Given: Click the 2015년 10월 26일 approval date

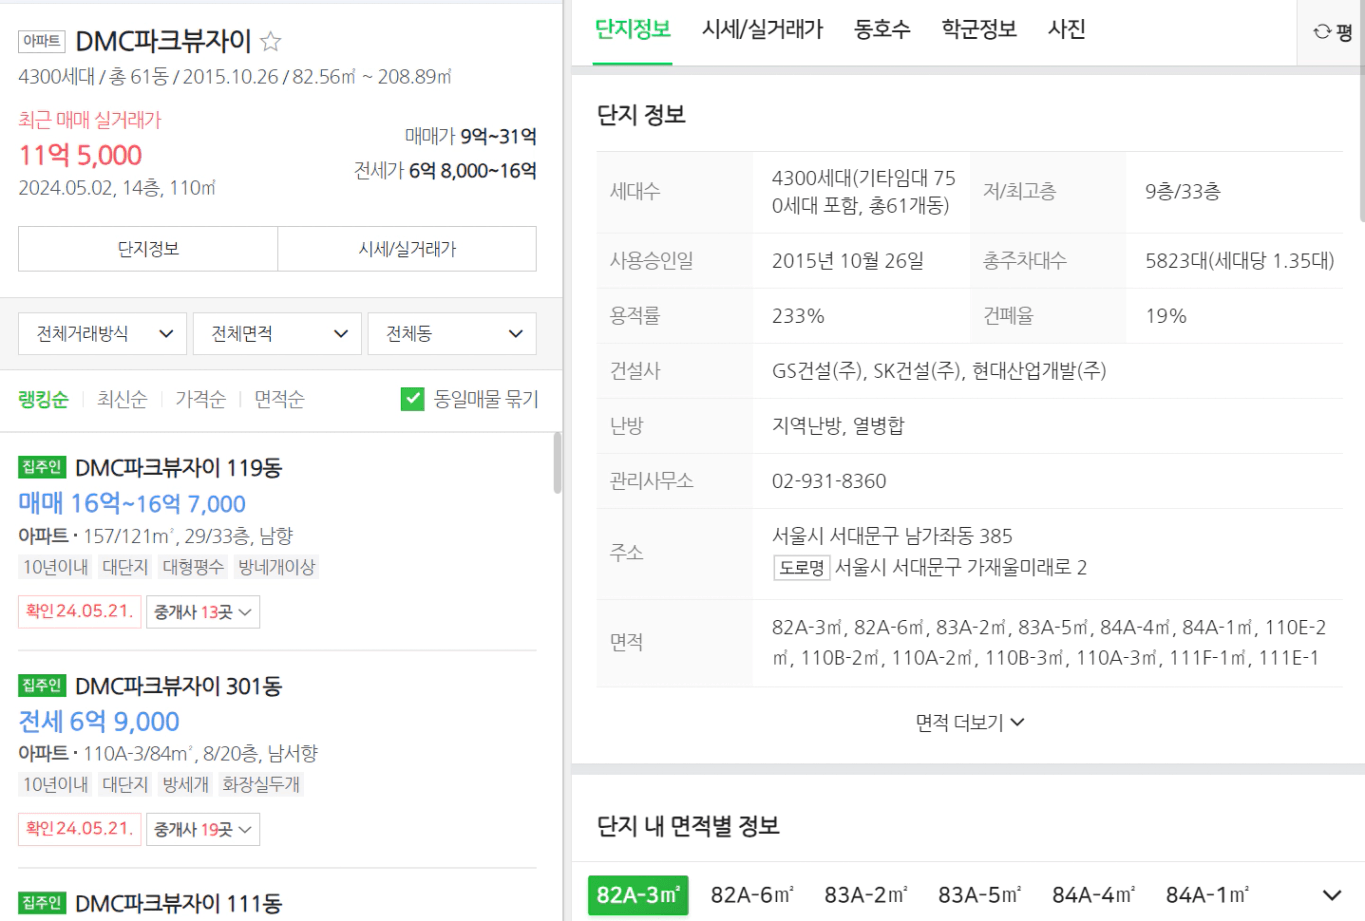Looking at the screenshot, I should tap(848, 261).
